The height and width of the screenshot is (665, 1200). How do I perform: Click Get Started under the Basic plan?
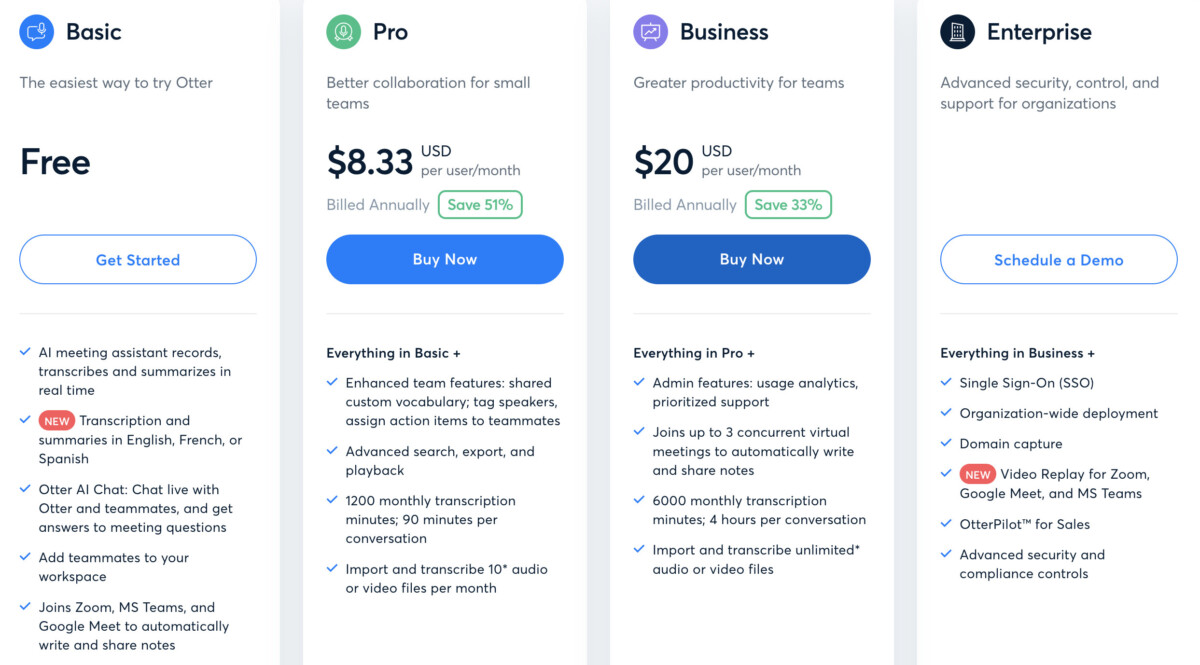tap(137, 259)
